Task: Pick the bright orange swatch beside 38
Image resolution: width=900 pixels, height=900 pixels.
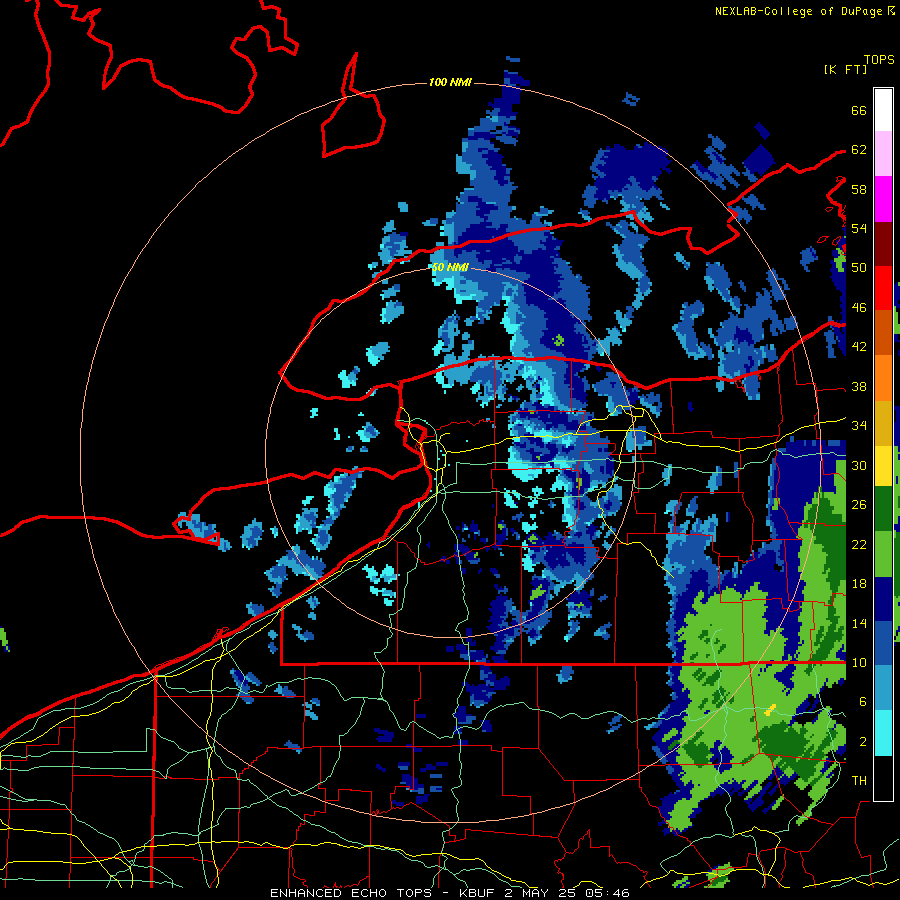Action: pyautogui.click(x=883, y=378)
